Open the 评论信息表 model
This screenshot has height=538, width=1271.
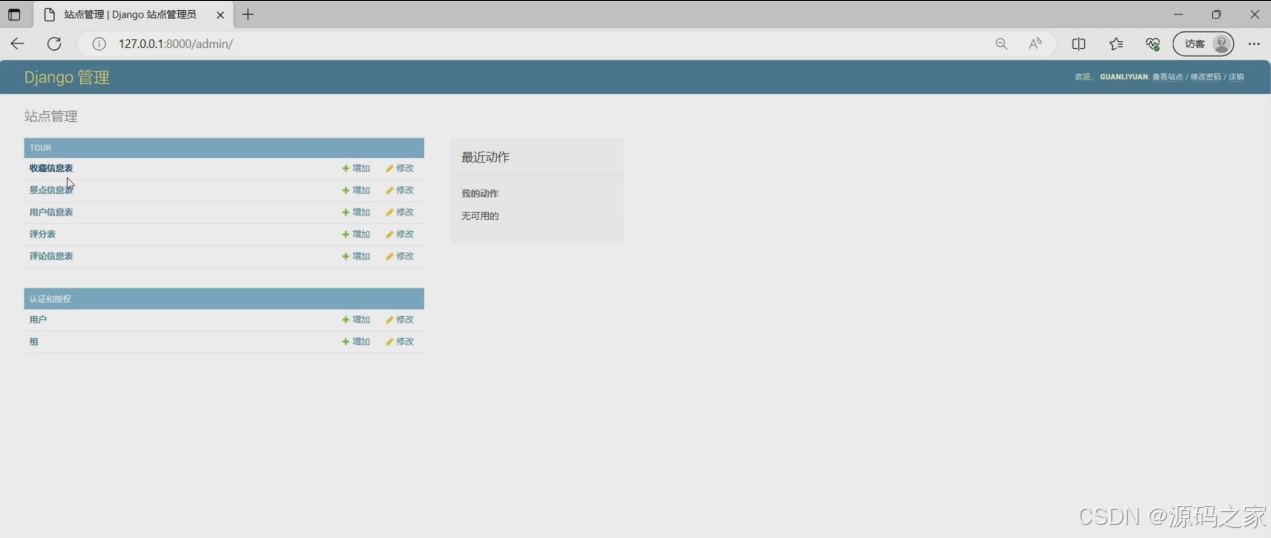[x=51, y=256]
